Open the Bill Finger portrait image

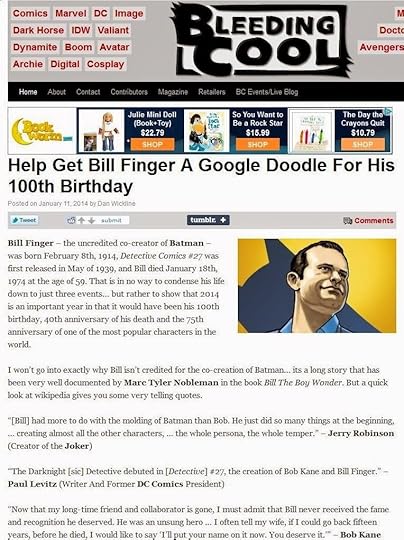(x=317, y=286)
